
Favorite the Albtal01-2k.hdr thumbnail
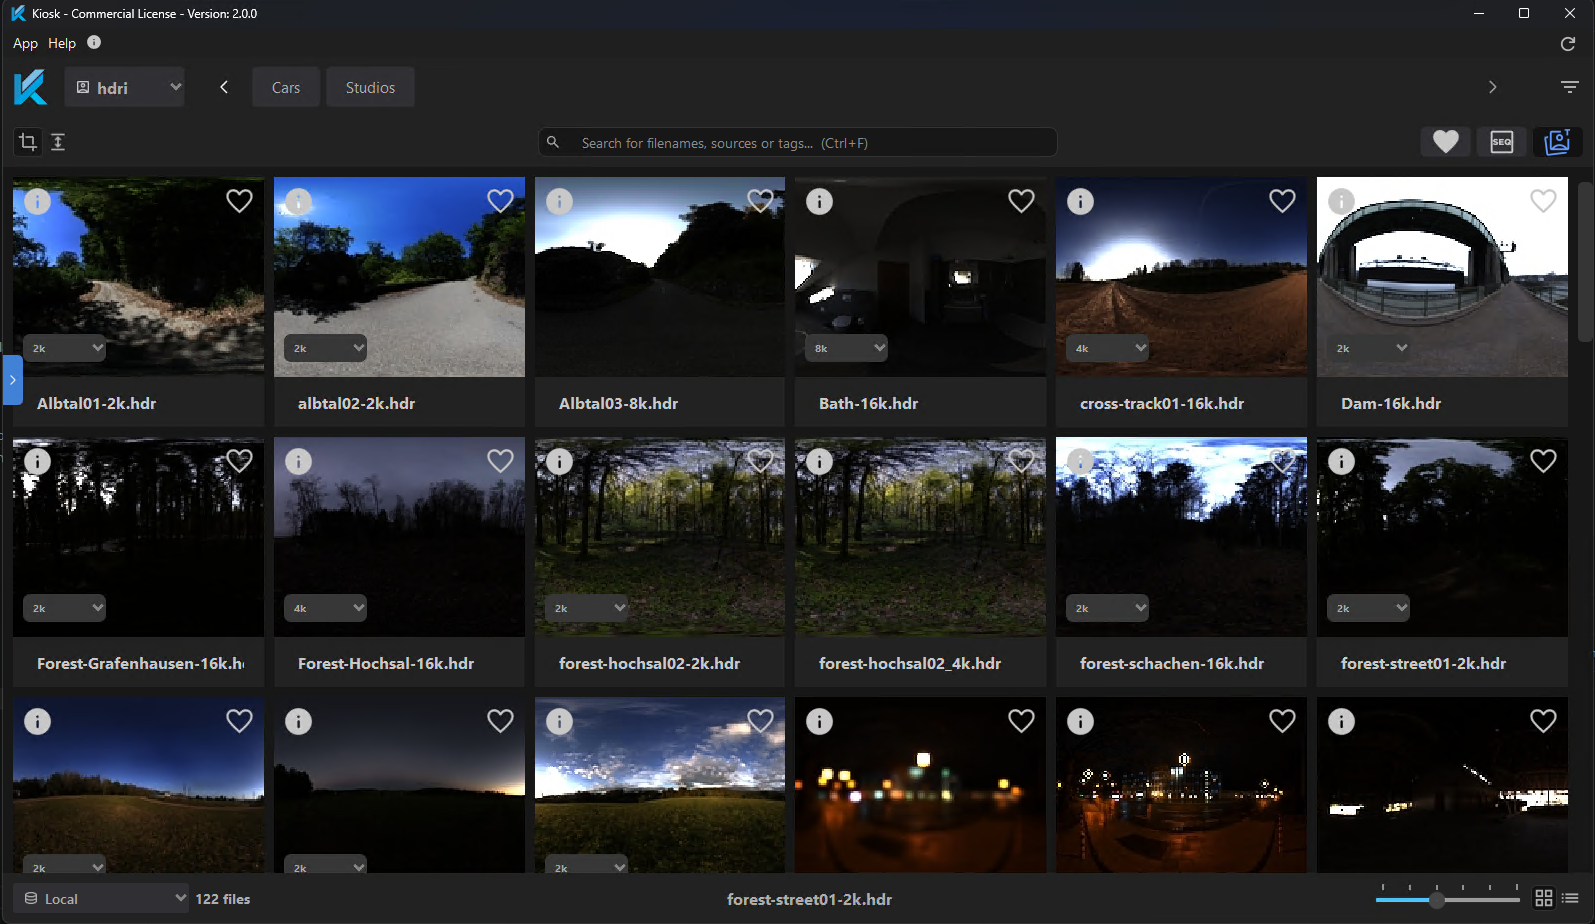[239, 201]
